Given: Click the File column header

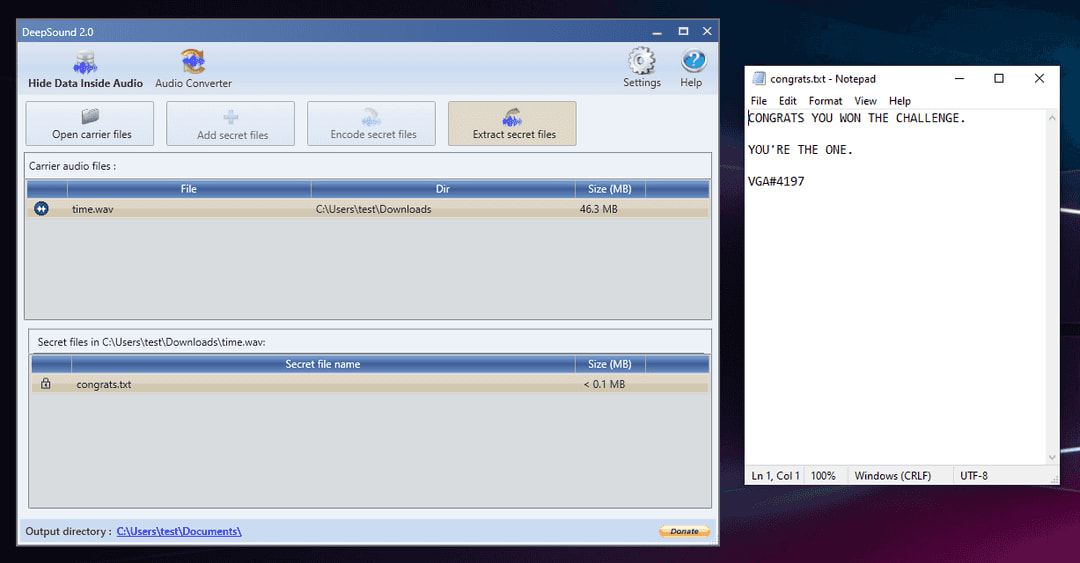Looking at the screenshot, I should [189, 189].
